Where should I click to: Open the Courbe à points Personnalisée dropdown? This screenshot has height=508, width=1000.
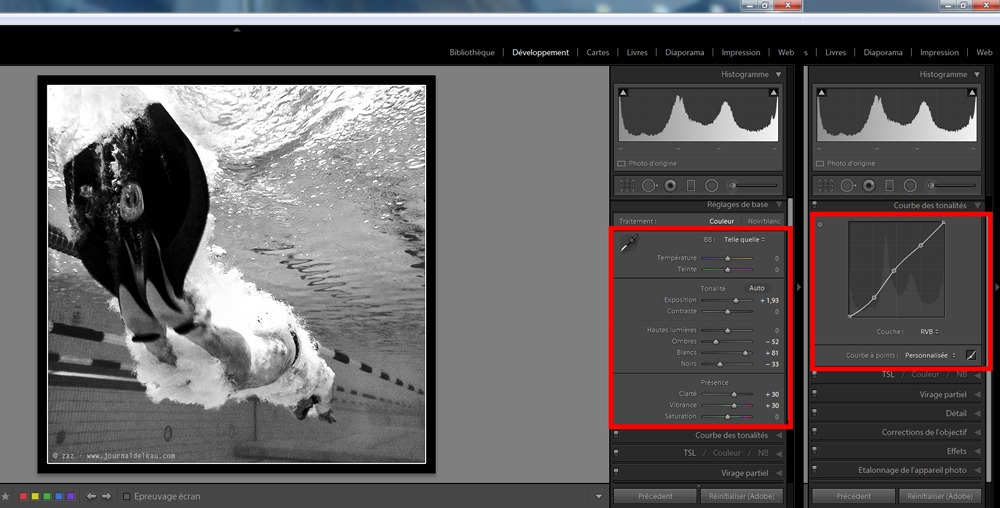[930, 356]
